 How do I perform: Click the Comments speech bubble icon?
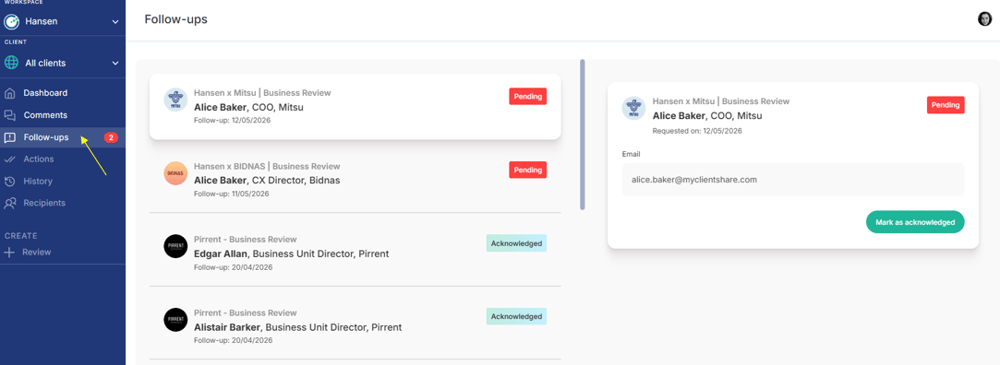pos(10,115)
